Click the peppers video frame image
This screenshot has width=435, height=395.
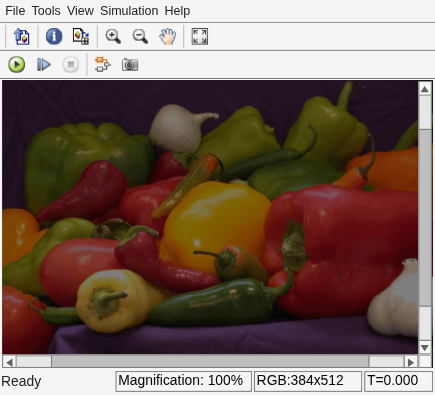click(210, 217)
